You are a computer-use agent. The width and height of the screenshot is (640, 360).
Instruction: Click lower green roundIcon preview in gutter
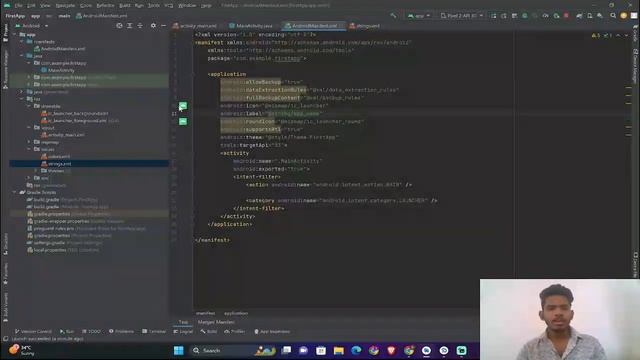(x=183, y=121)
